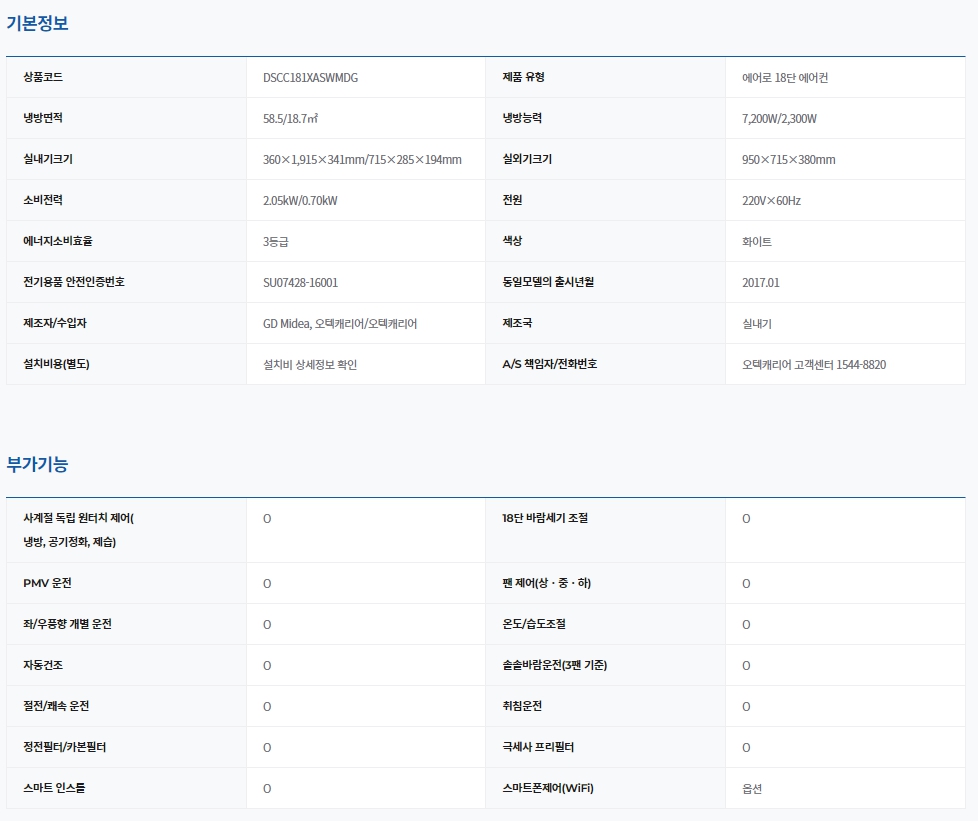Viewport: 978px width, 821px height.
Task: Click the 스마트폰제어(WiFi) 옵션 value
Action: (752, 789)
